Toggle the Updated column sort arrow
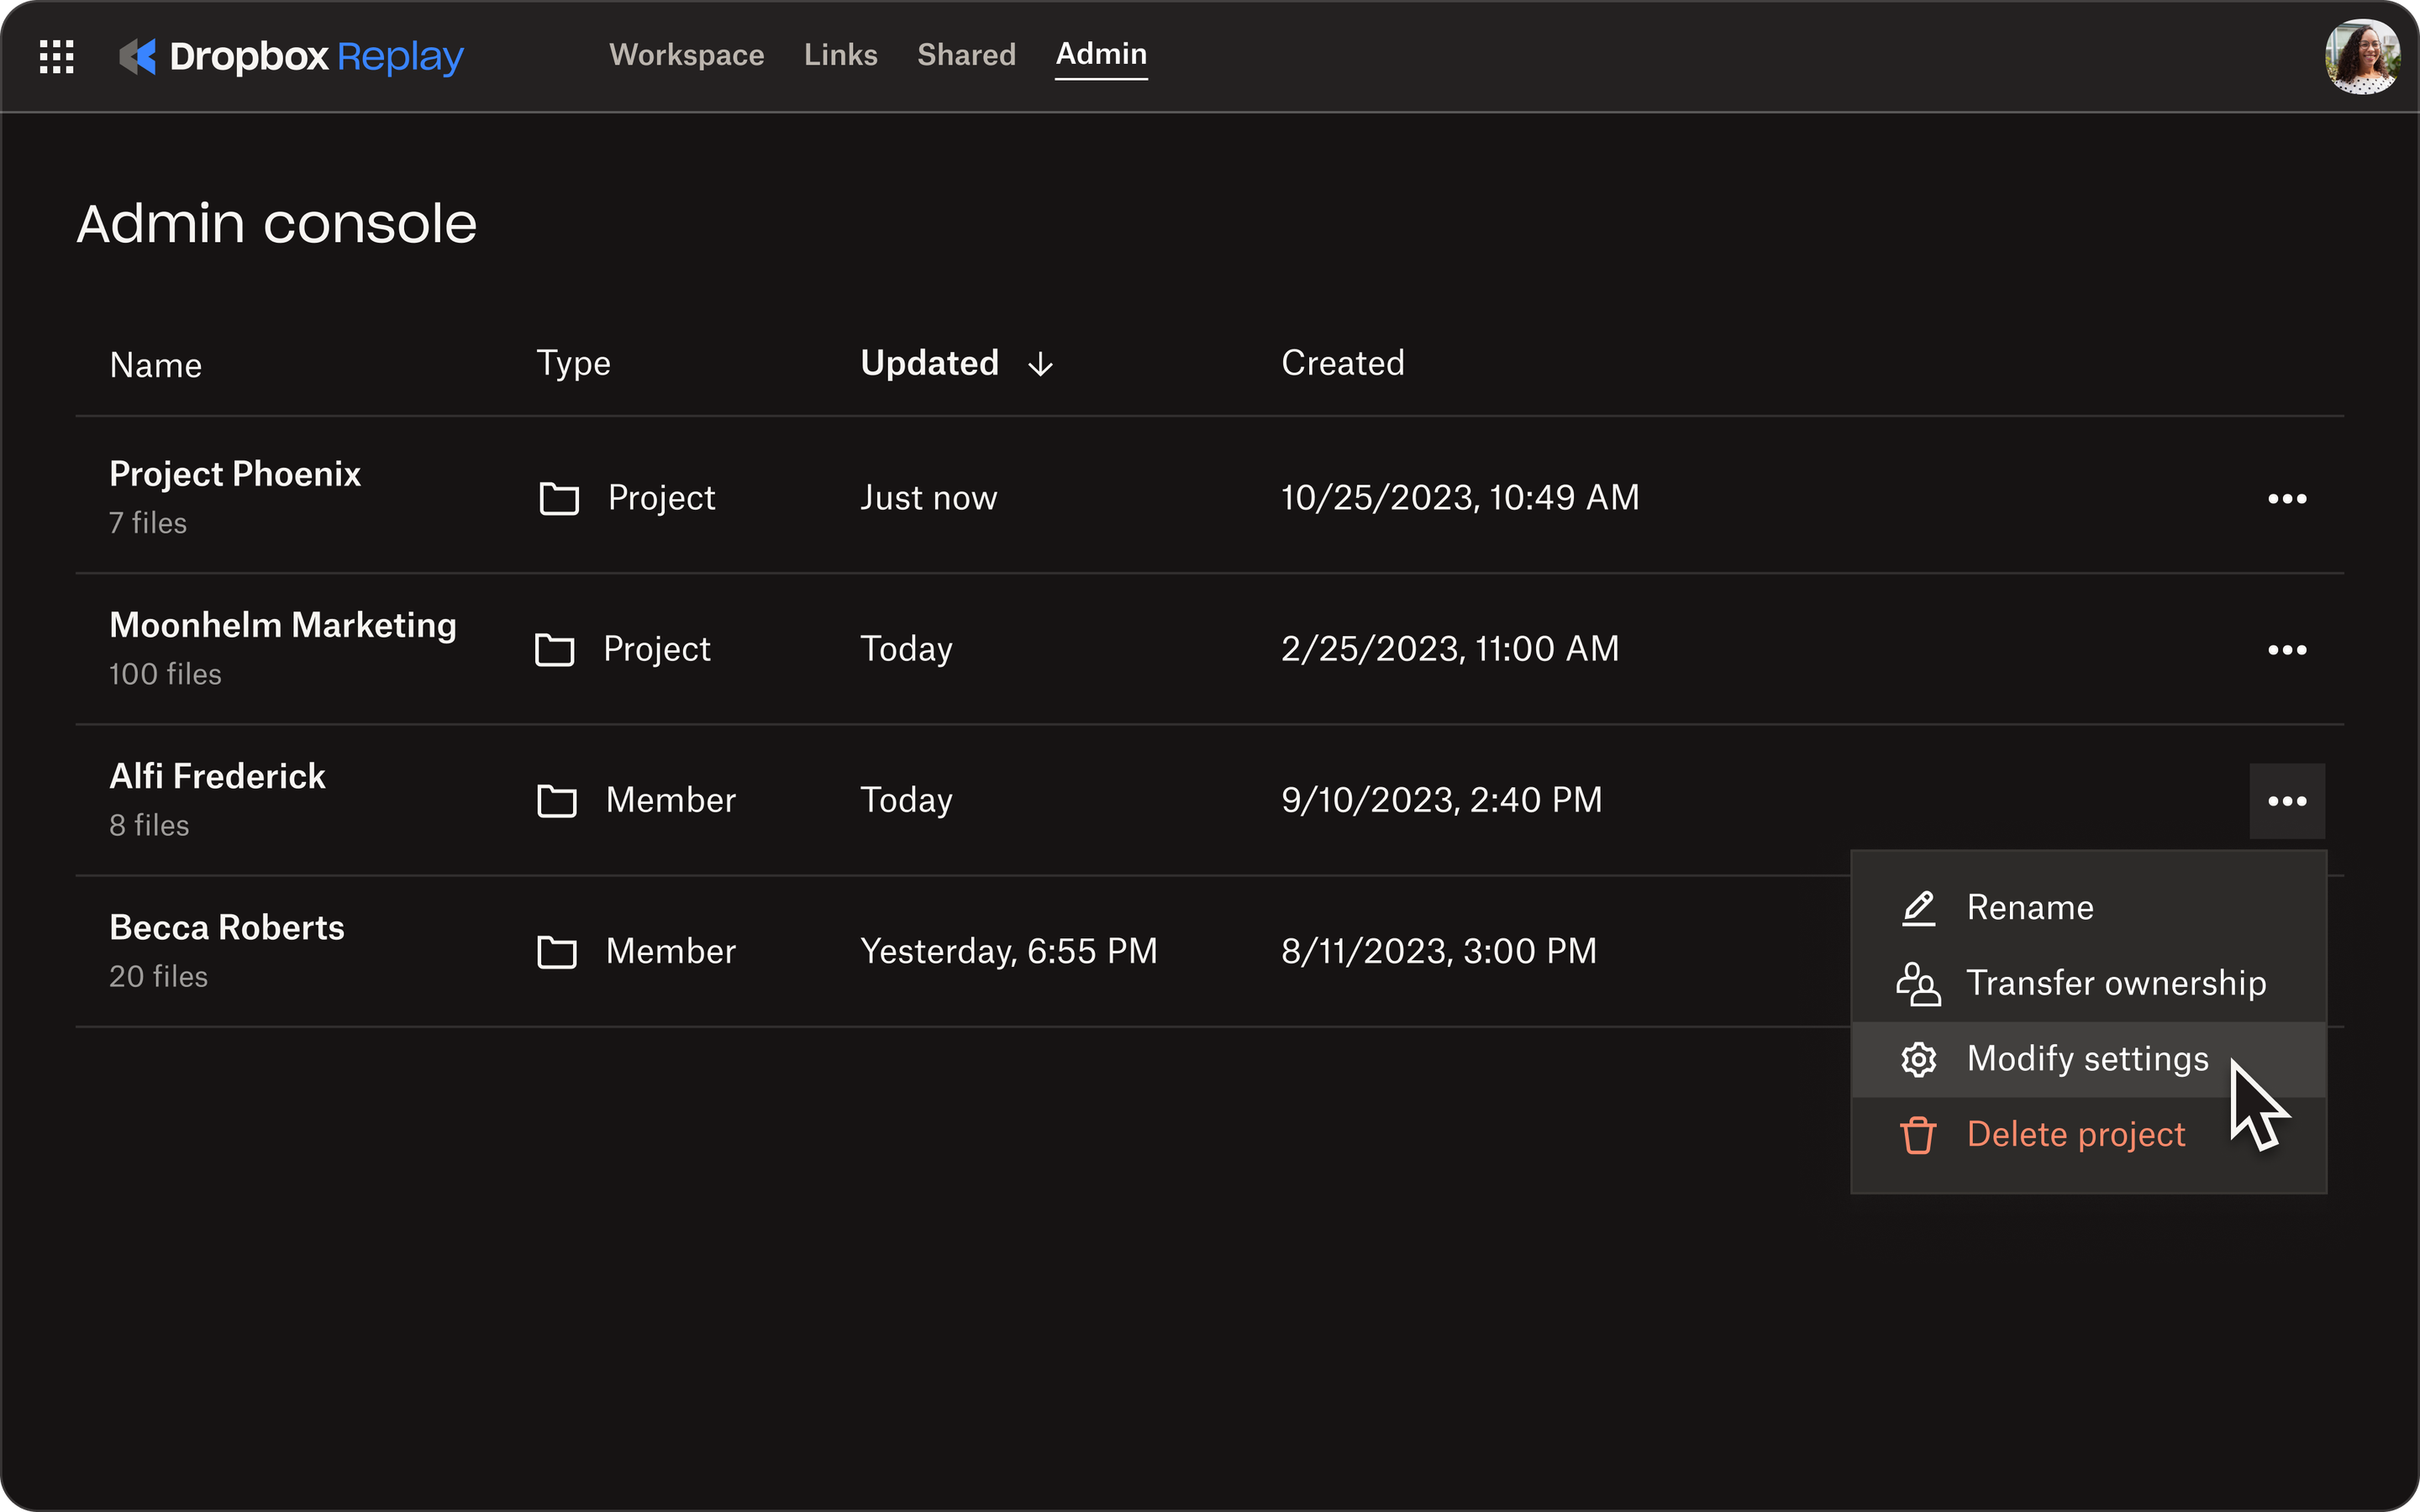Viewport: 2420px width, 1512px height. click(x=1041, y=364)
